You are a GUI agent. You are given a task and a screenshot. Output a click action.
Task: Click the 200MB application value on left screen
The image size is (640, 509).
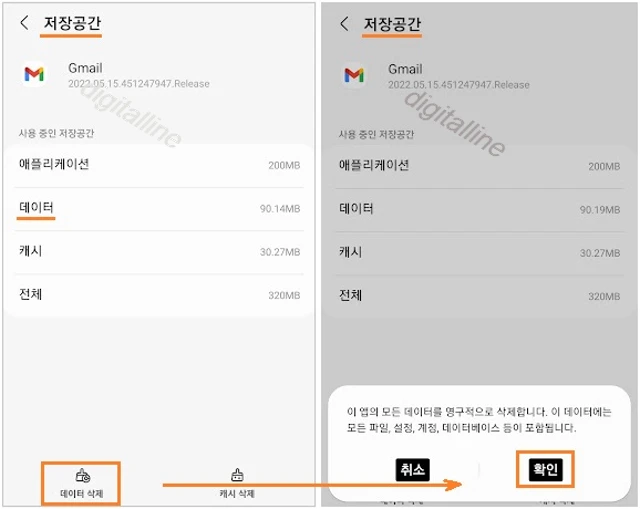point(284,165)
